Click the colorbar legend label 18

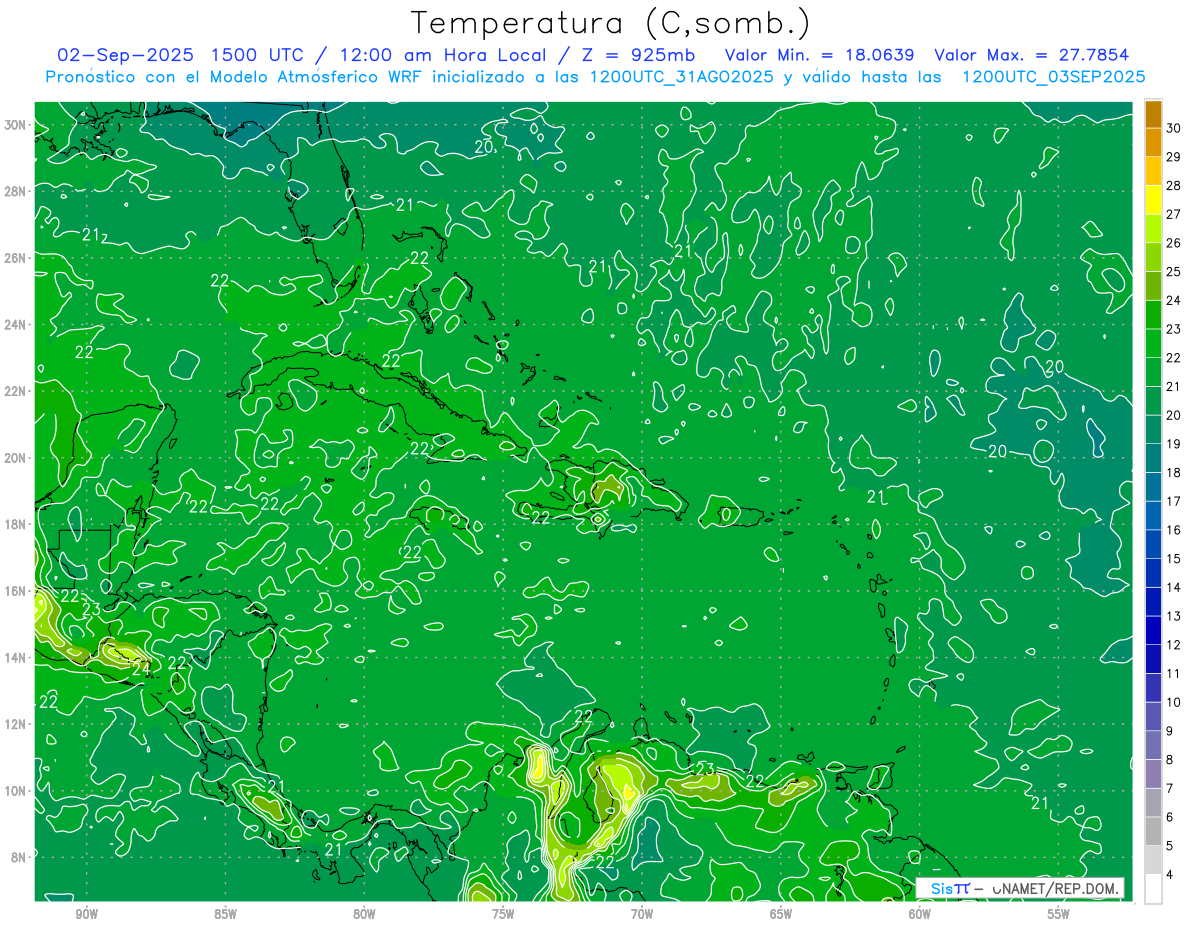click(1174, 472)
